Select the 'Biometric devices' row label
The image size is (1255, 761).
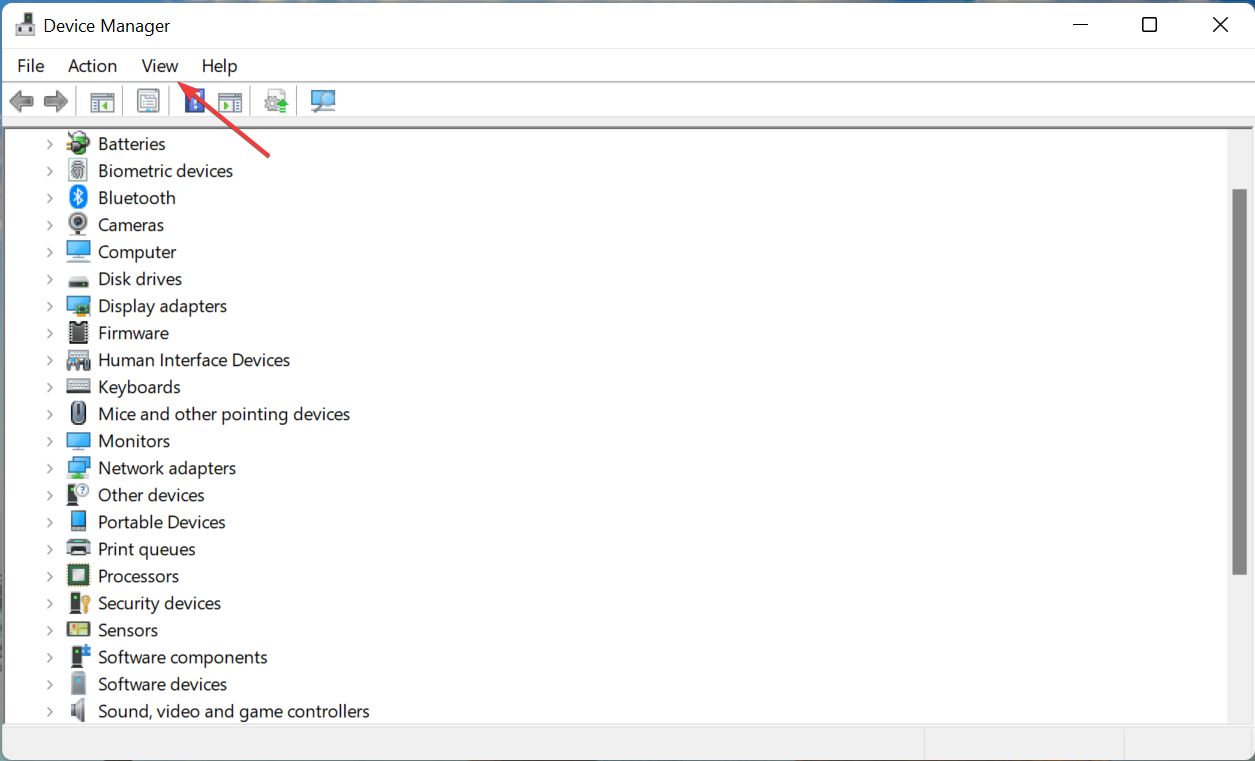[x=165, y=171]
